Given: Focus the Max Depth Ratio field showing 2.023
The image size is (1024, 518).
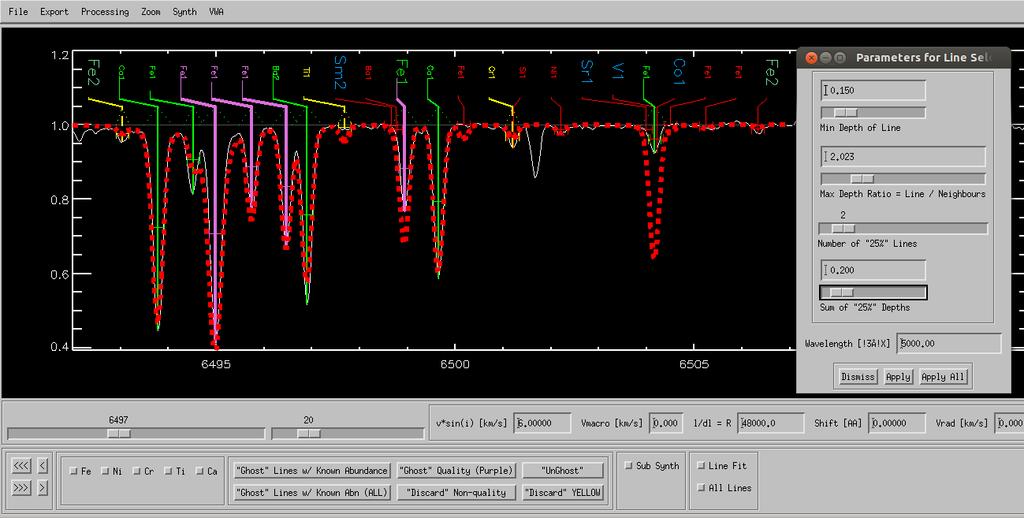Looking at the screenshot, I should click(x=903, y=157).
